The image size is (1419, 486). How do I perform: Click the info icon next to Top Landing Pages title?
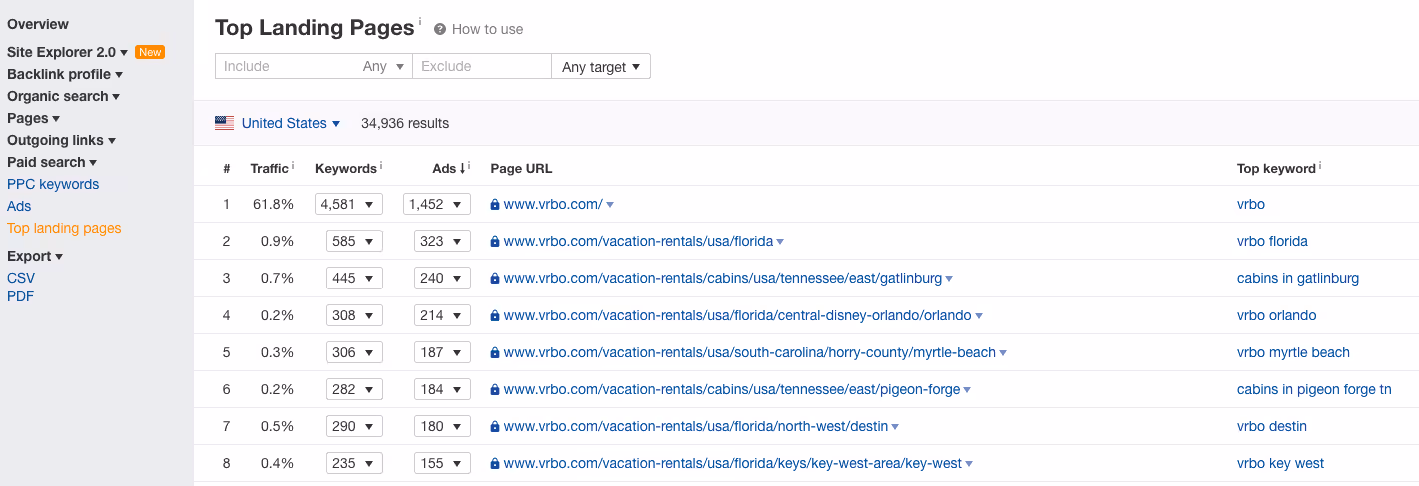[420, 20]
